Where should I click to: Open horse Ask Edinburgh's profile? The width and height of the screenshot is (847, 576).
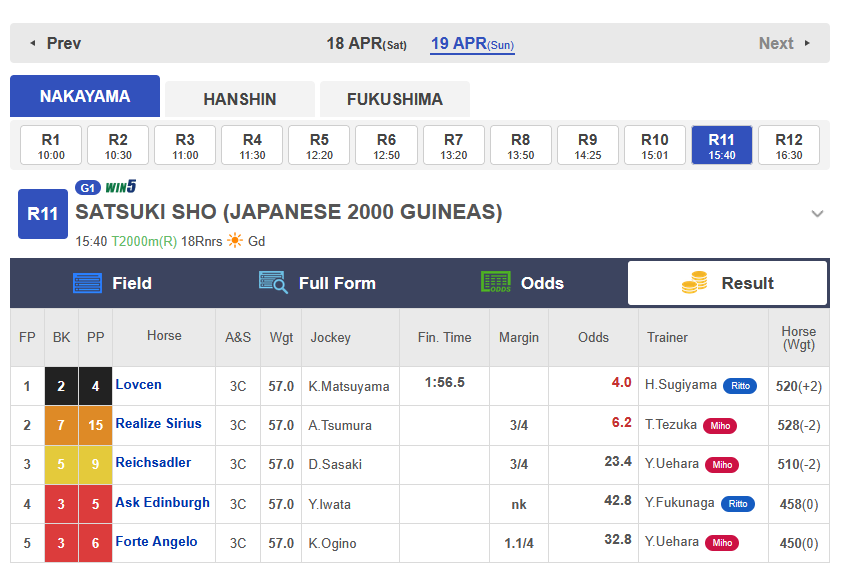162,503
